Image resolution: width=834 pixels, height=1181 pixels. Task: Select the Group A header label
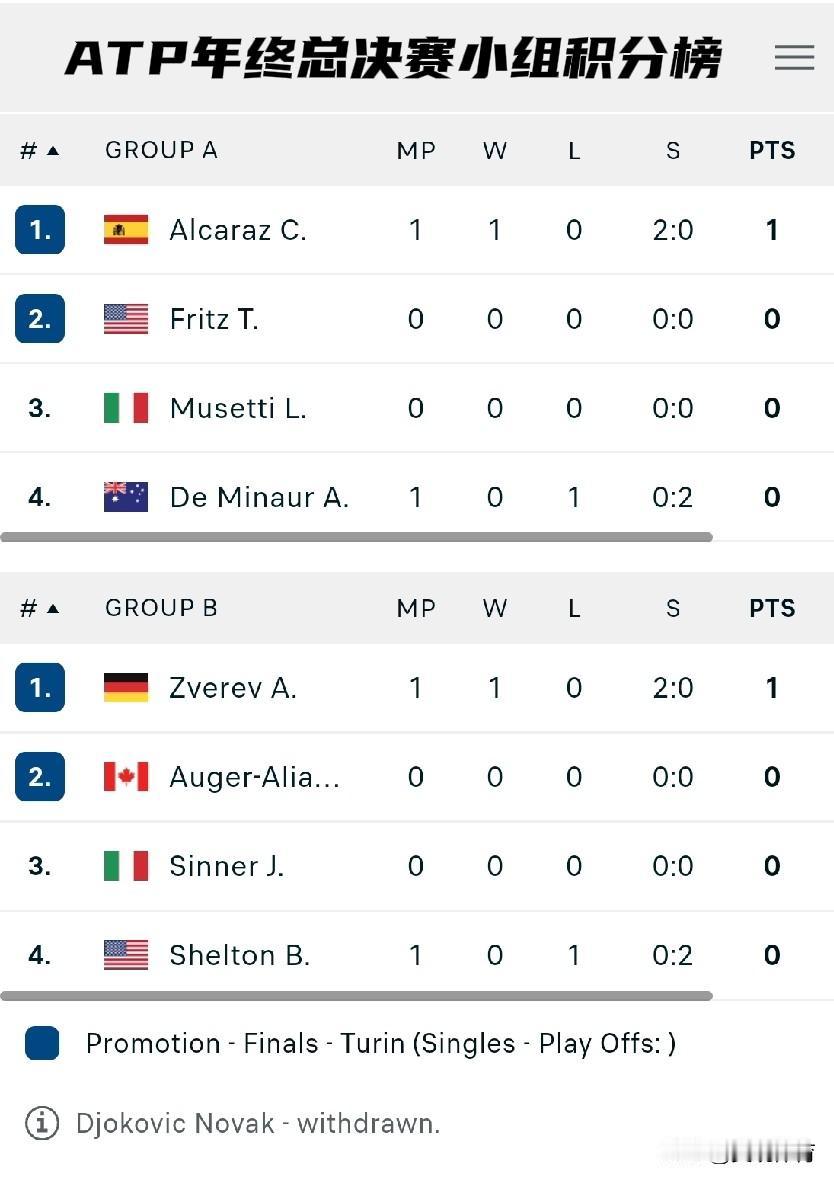click(x=161, y=151)
